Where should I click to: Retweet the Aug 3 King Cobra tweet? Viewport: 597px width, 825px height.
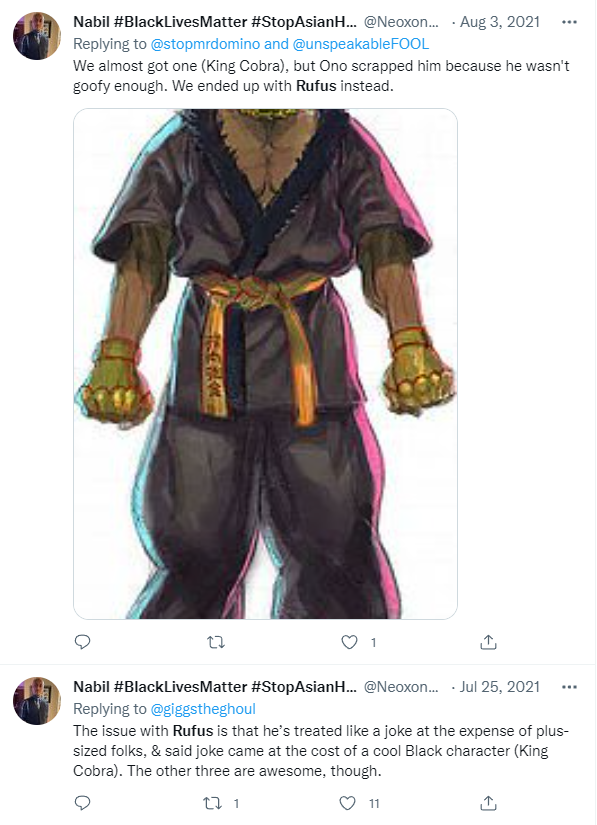(x=216, y=642)
